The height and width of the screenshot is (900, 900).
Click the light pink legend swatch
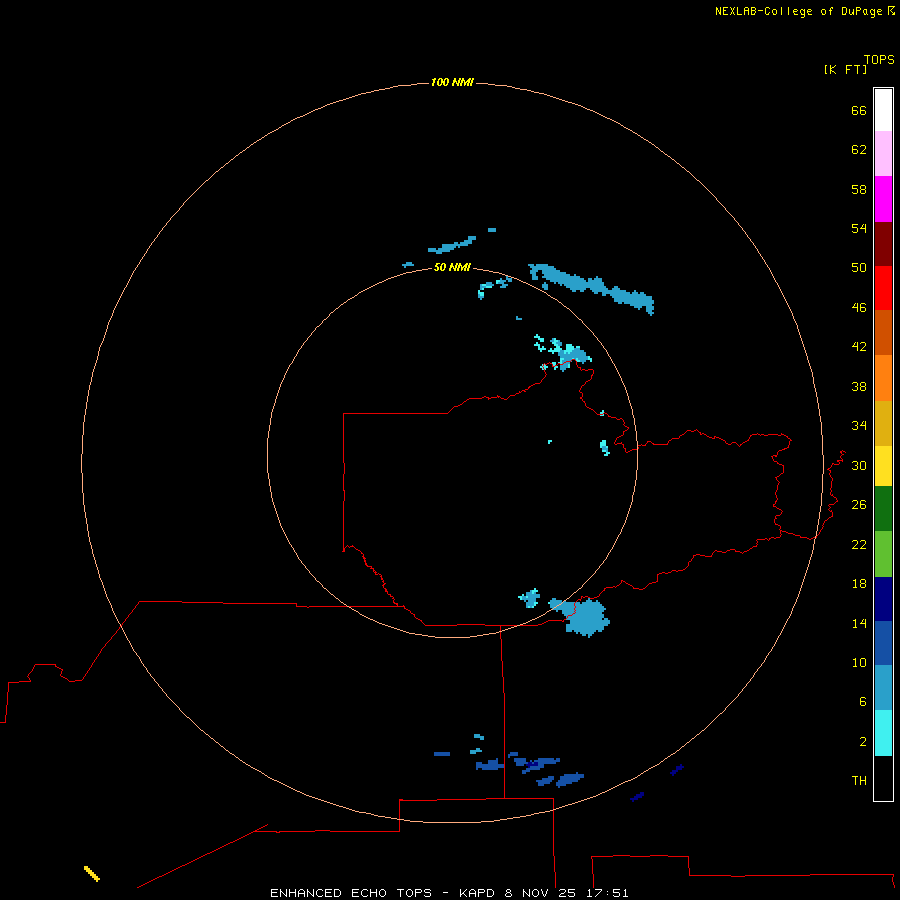pyautogui.click(x=883, y=153)
